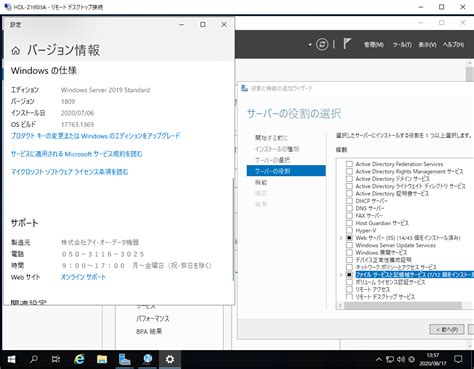Open the ヘルプ(H) menu
This screenshot has width=474, height=369.
coord(453,44)
